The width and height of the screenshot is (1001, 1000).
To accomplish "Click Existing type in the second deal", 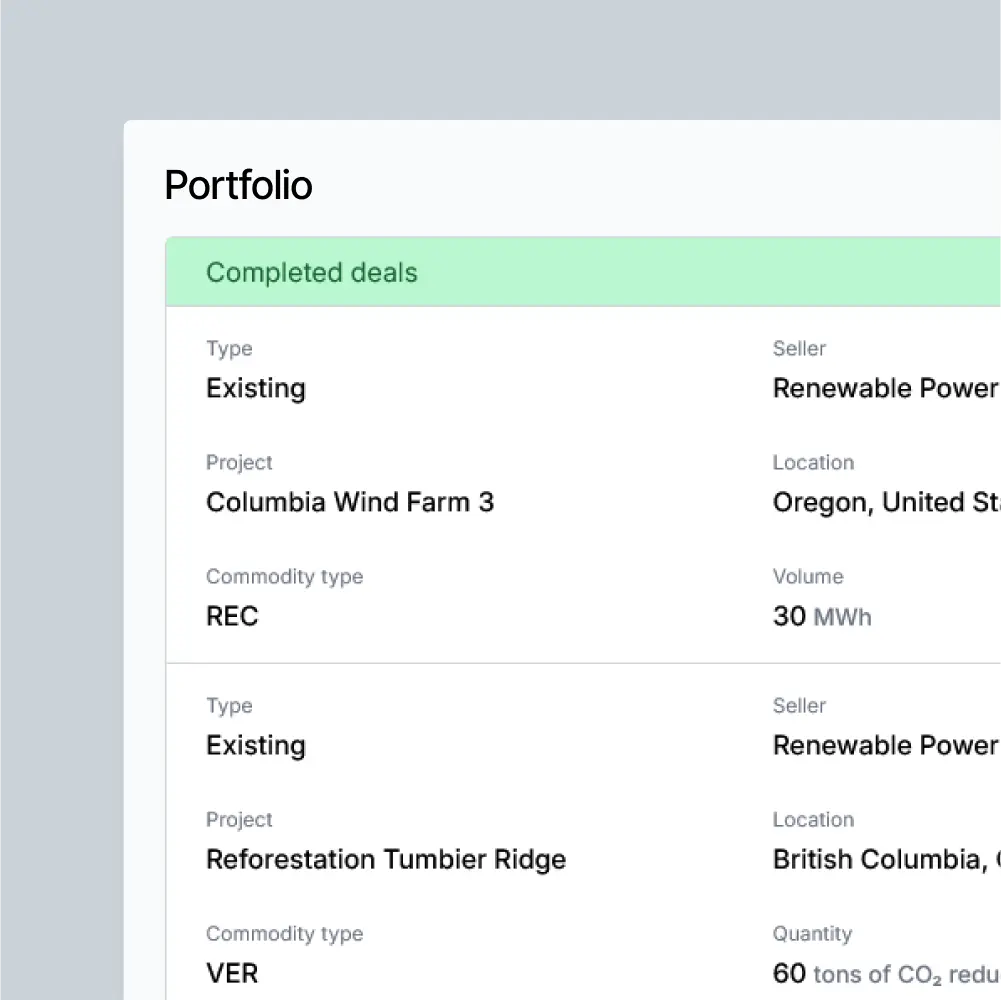I will point(256,746).
